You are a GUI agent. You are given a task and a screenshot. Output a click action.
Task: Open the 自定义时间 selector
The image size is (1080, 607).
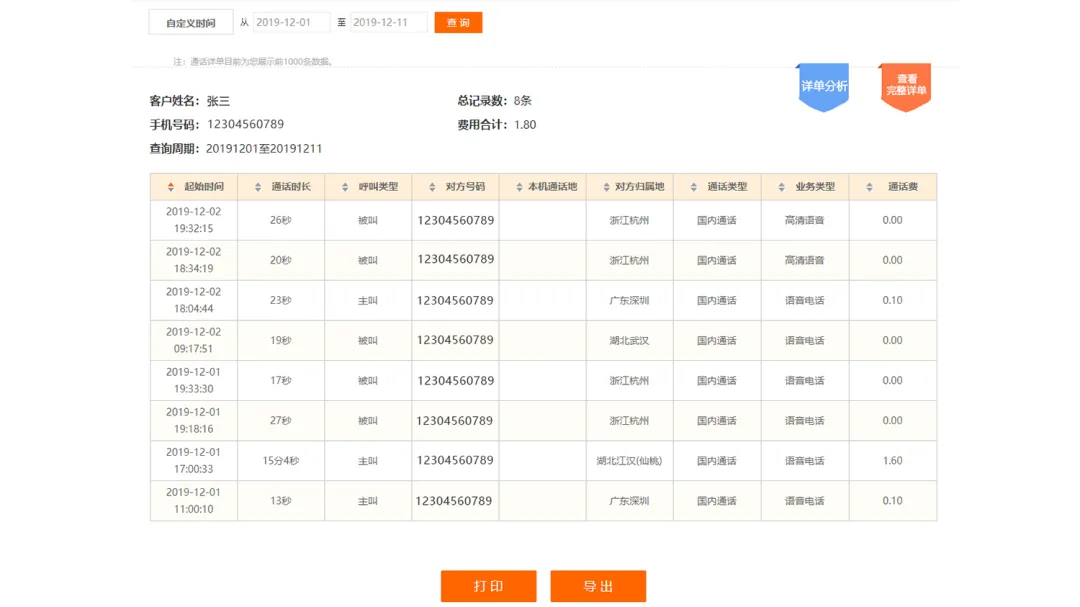(191, 23)
